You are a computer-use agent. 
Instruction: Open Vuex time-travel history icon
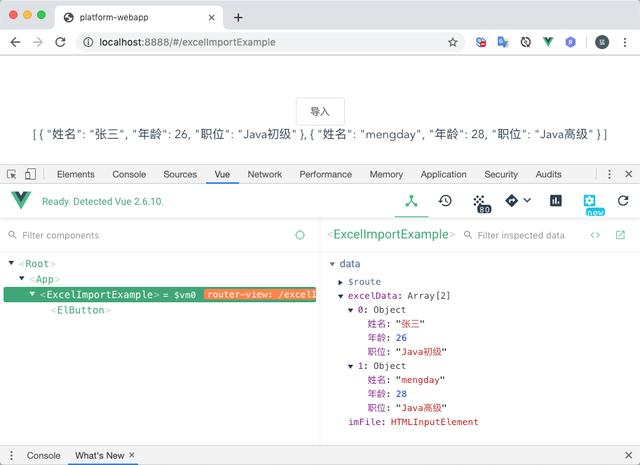(445, 201)
